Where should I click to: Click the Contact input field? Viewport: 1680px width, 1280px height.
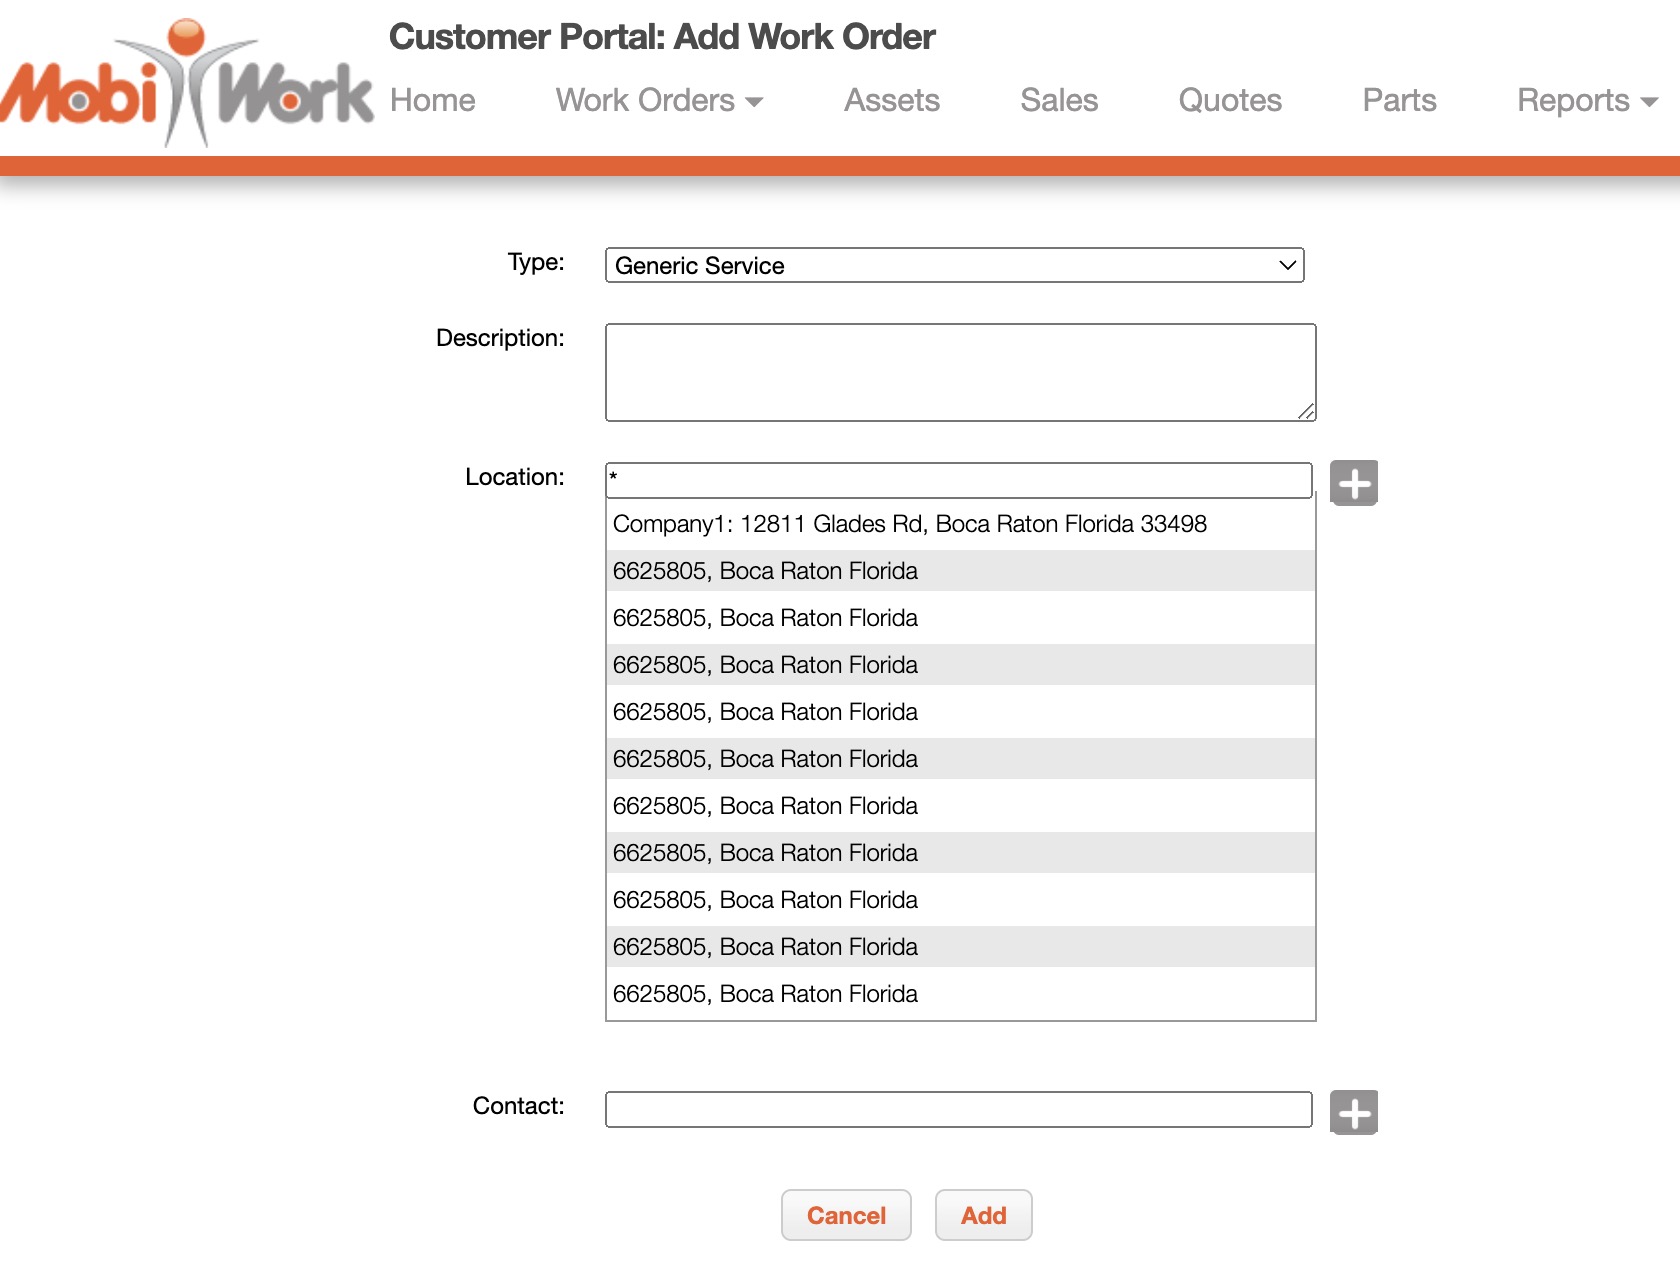click(957, 1109)
